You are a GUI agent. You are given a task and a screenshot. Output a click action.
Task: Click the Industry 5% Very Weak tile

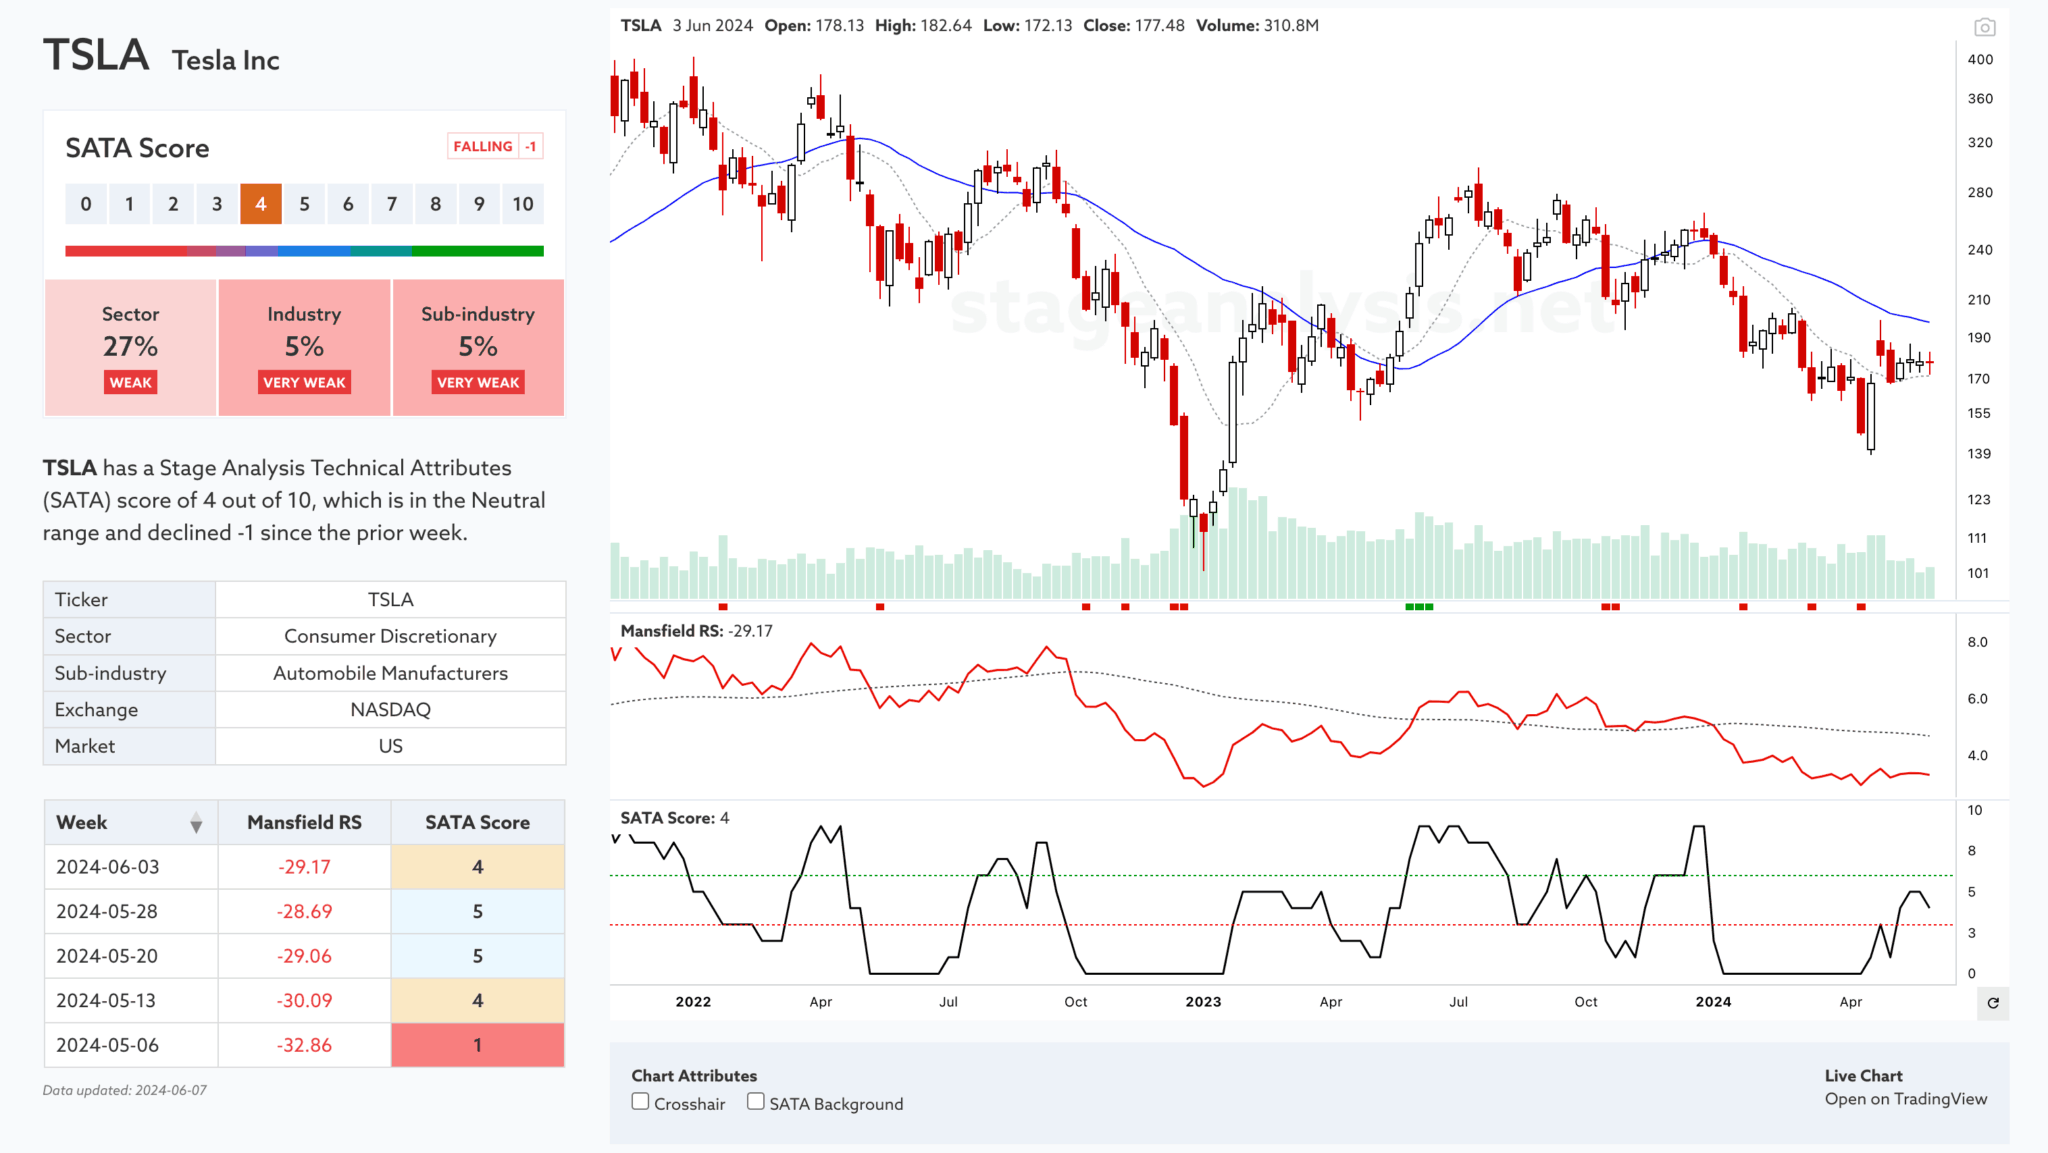304,347
